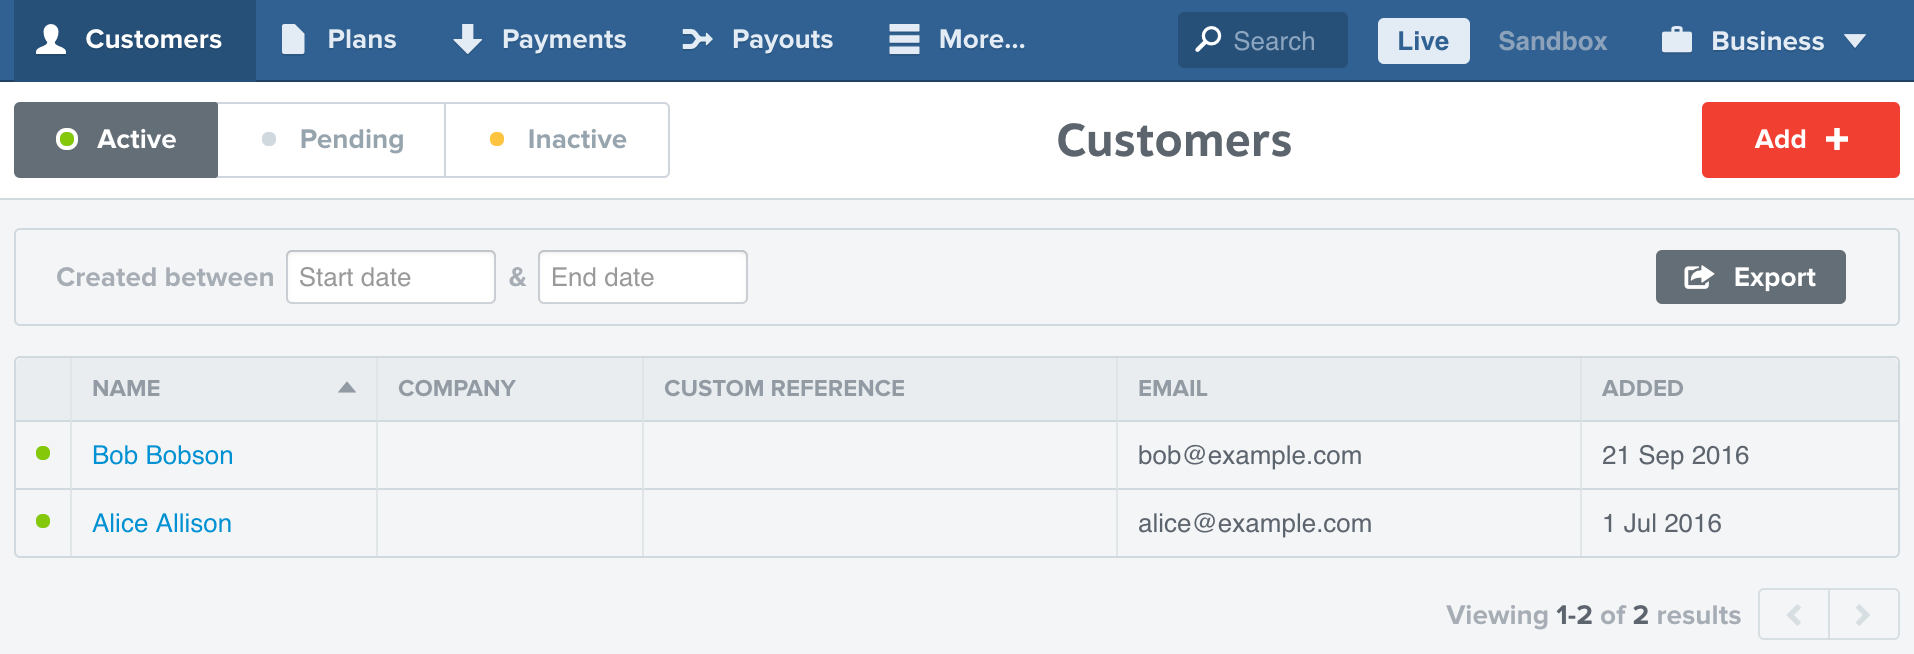1914x654 pixels.
Task: Go to next results page arrow
Action: point(1862,614)
